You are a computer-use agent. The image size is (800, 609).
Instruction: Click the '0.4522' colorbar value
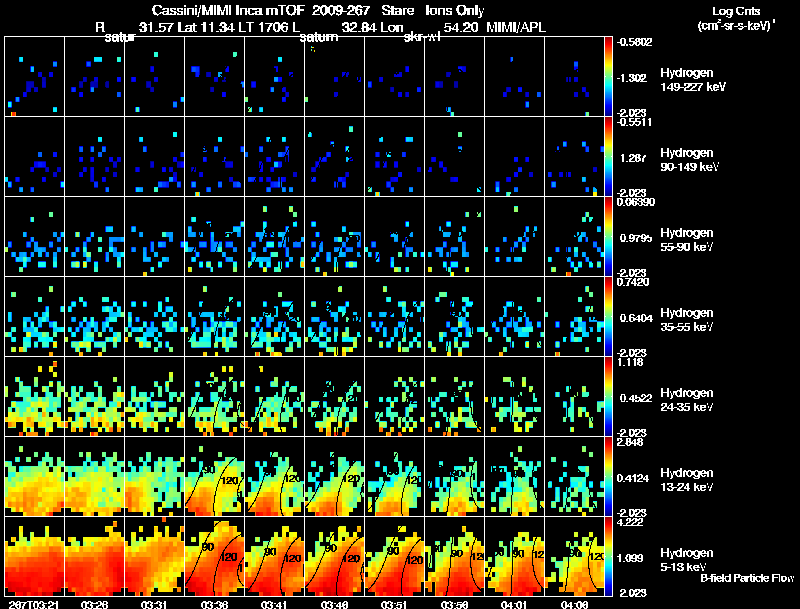(x=636, y=398)
